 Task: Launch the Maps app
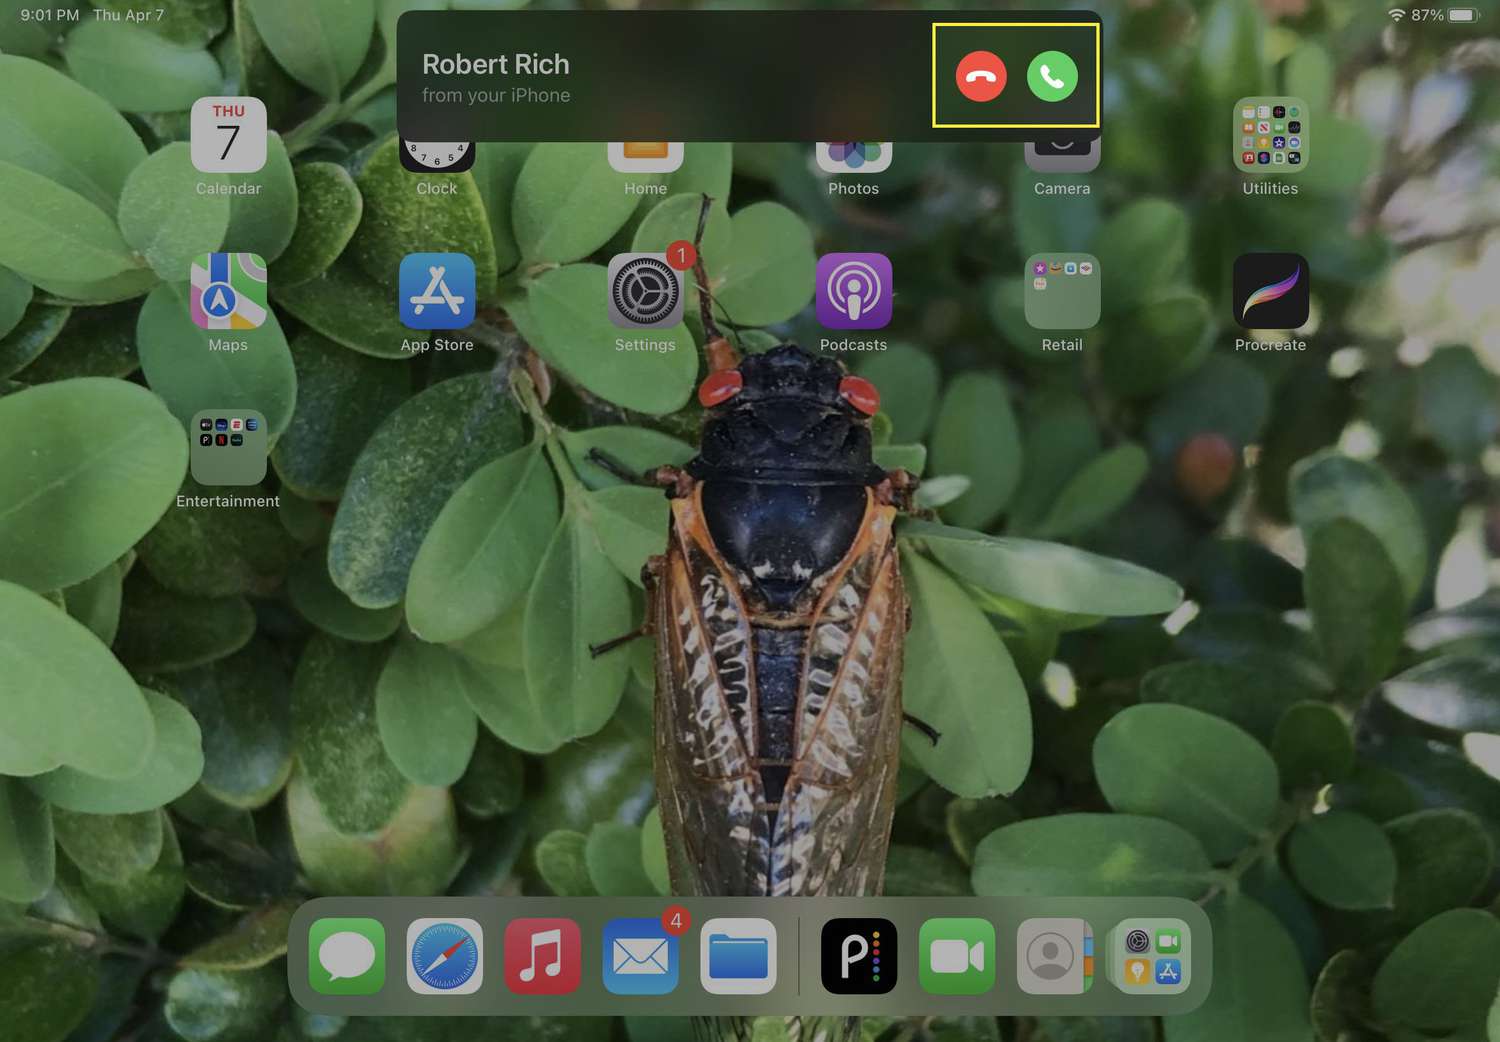(x=228, y=291)
